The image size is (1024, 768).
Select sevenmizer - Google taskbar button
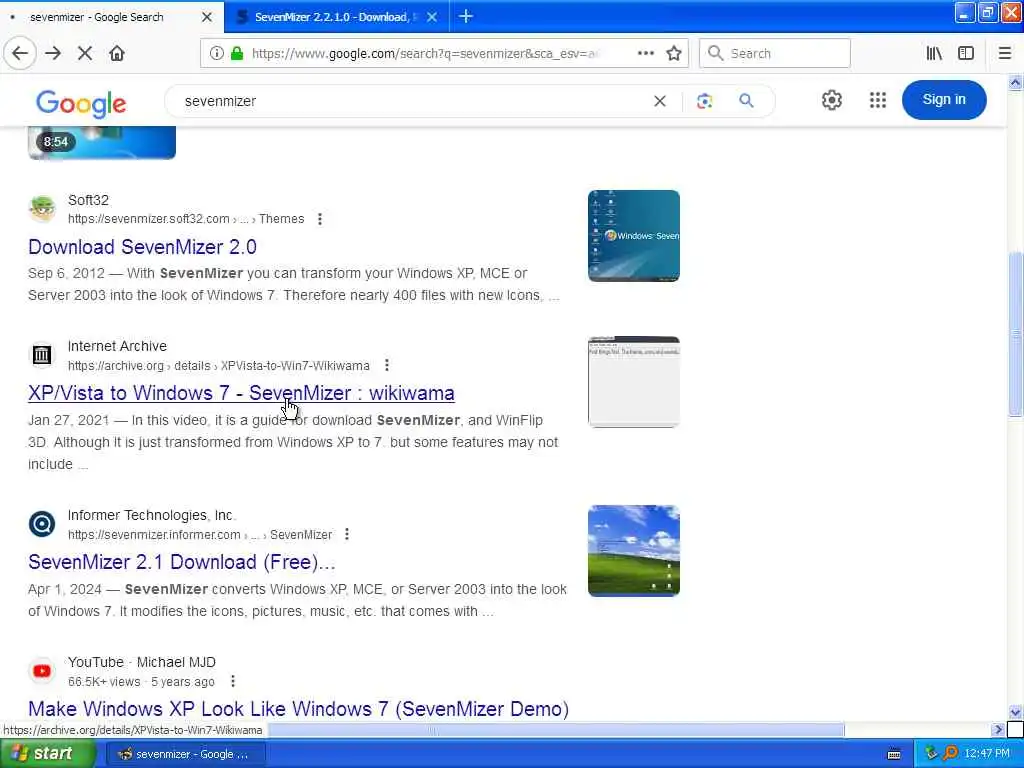184,754
